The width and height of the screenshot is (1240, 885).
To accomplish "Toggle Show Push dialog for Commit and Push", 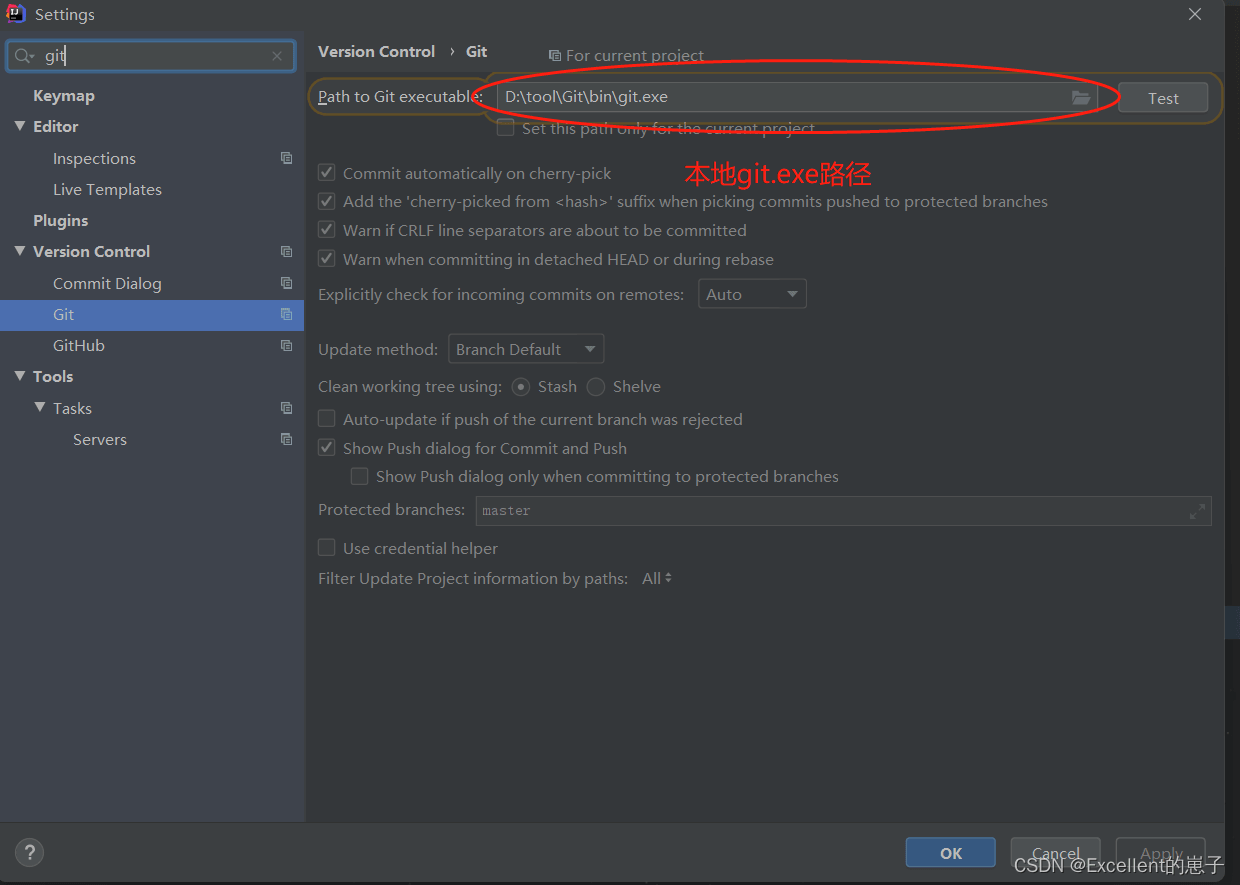I will click(326, 448).
